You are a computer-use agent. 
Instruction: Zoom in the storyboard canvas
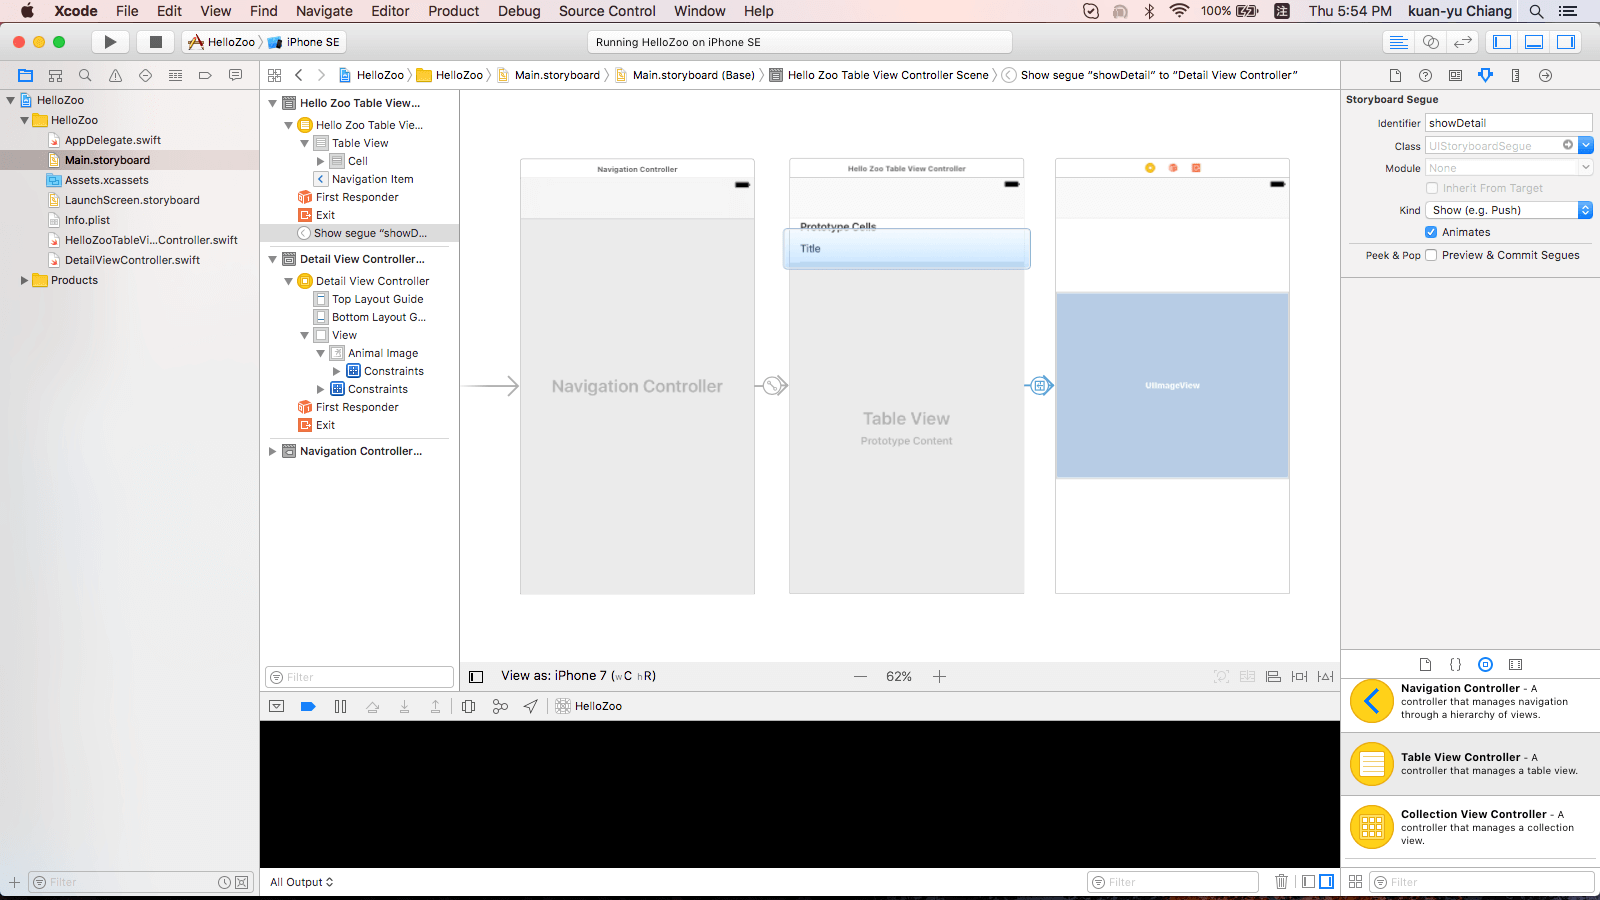(939, 677)
